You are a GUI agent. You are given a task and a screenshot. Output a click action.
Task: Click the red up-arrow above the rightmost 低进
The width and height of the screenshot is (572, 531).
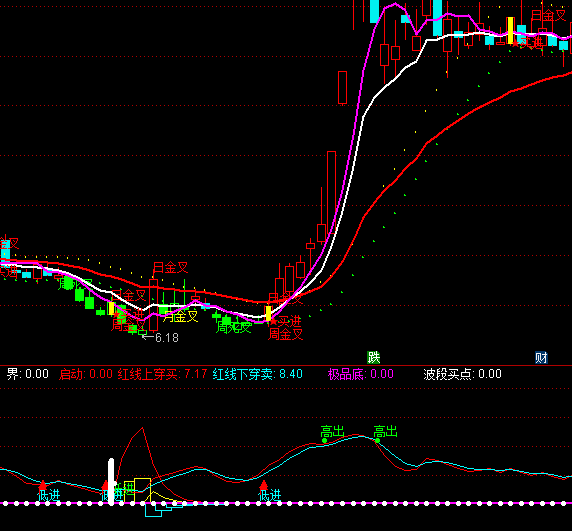(263, 485)
